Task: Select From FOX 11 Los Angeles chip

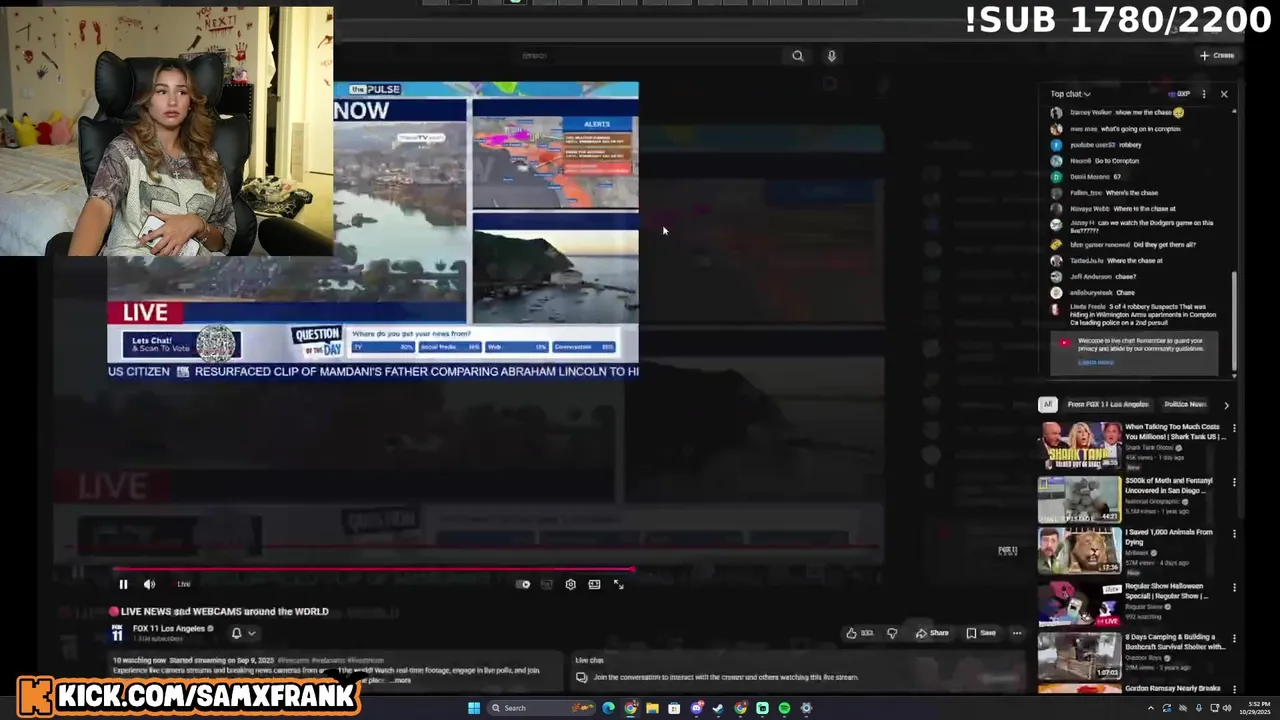Action: click(x=1108, y=404)
